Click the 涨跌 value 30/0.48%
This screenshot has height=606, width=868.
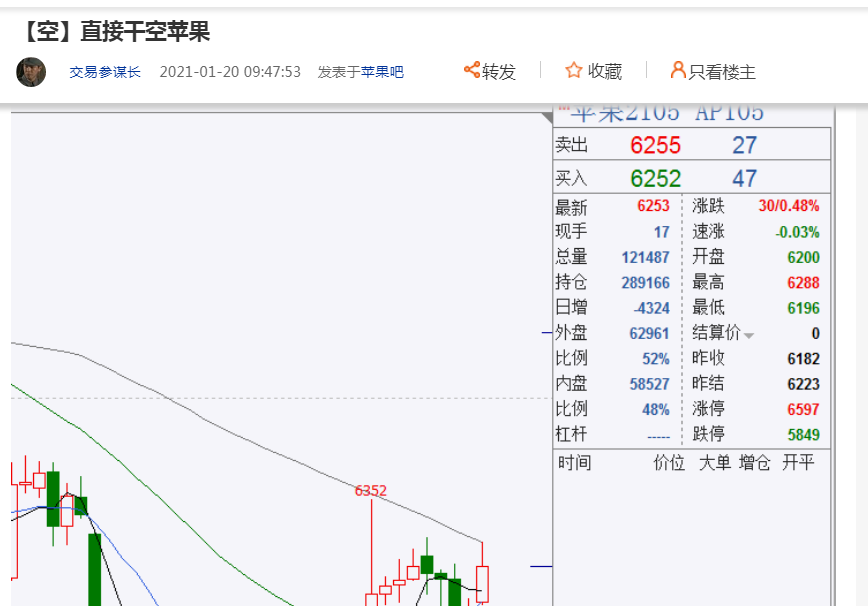click(x=789, y=206)
